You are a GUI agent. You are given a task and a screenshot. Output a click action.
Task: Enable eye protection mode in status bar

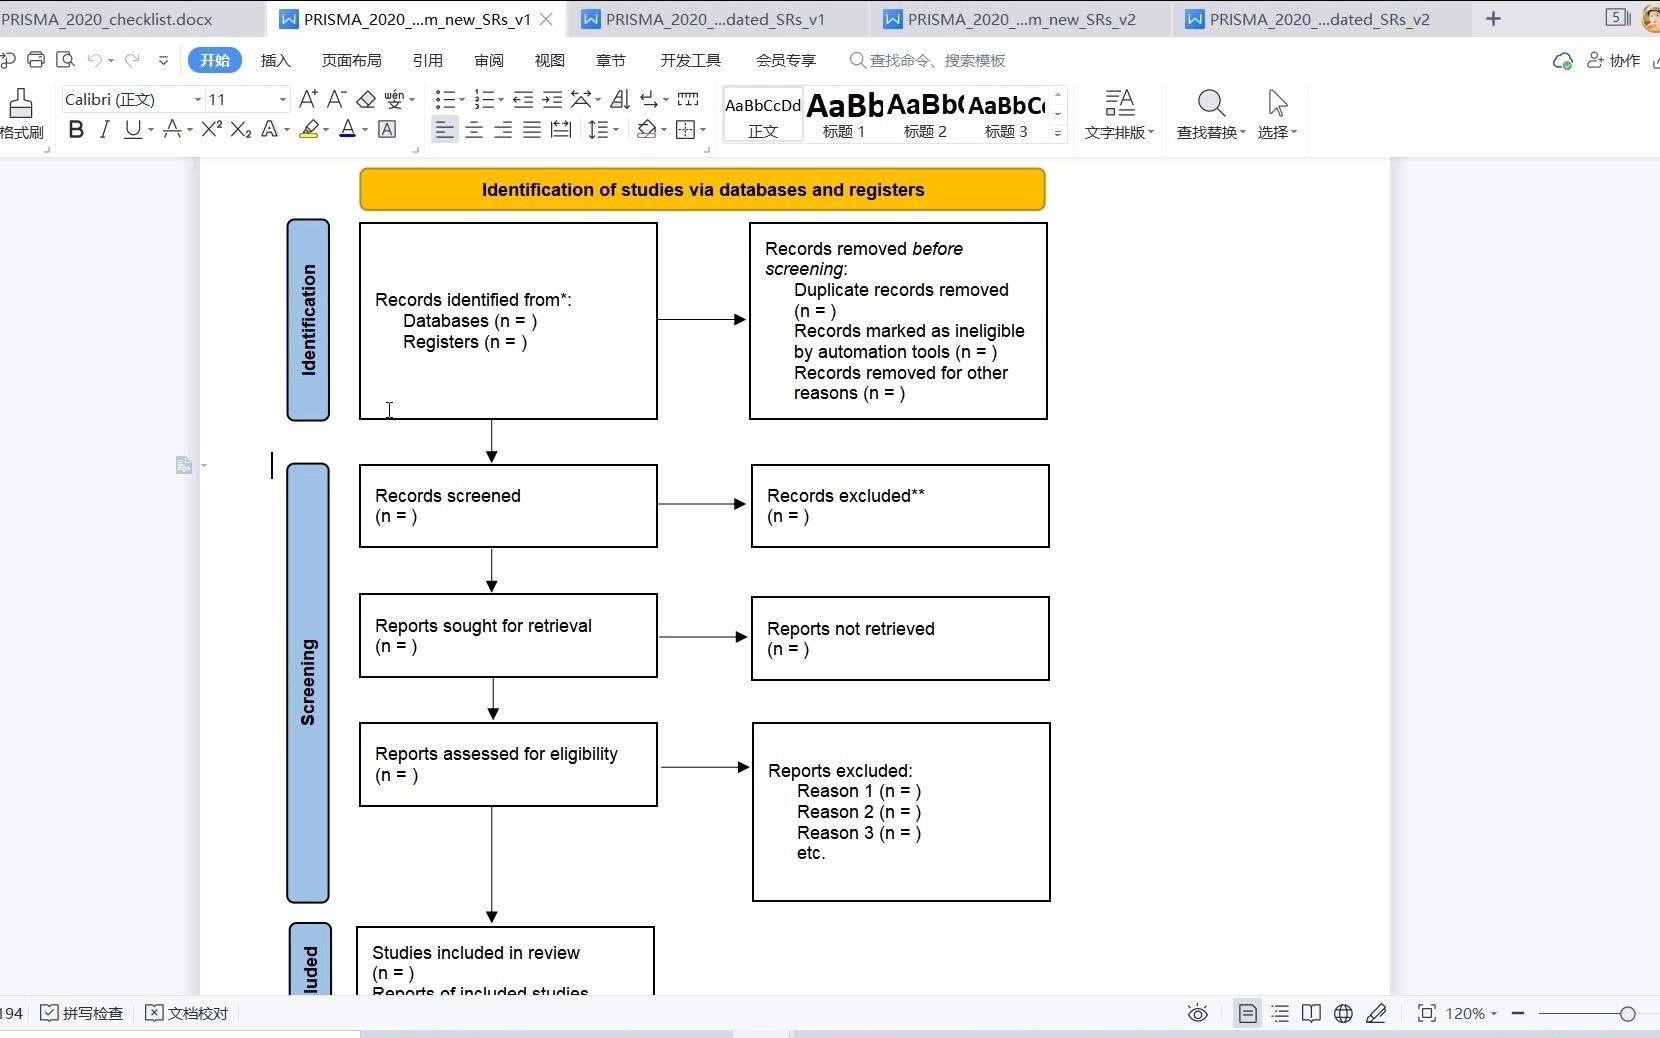click(x=1198, y=1014)
